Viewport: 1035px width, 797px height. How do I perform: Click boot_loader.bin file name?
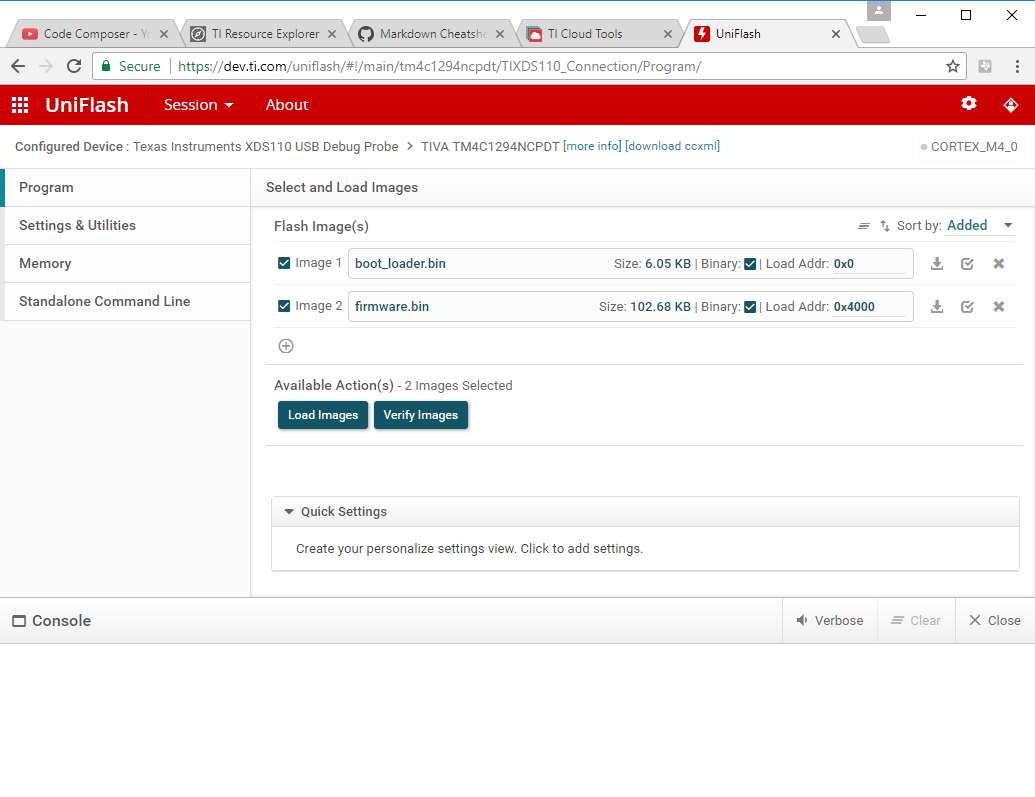click(400, 263)
